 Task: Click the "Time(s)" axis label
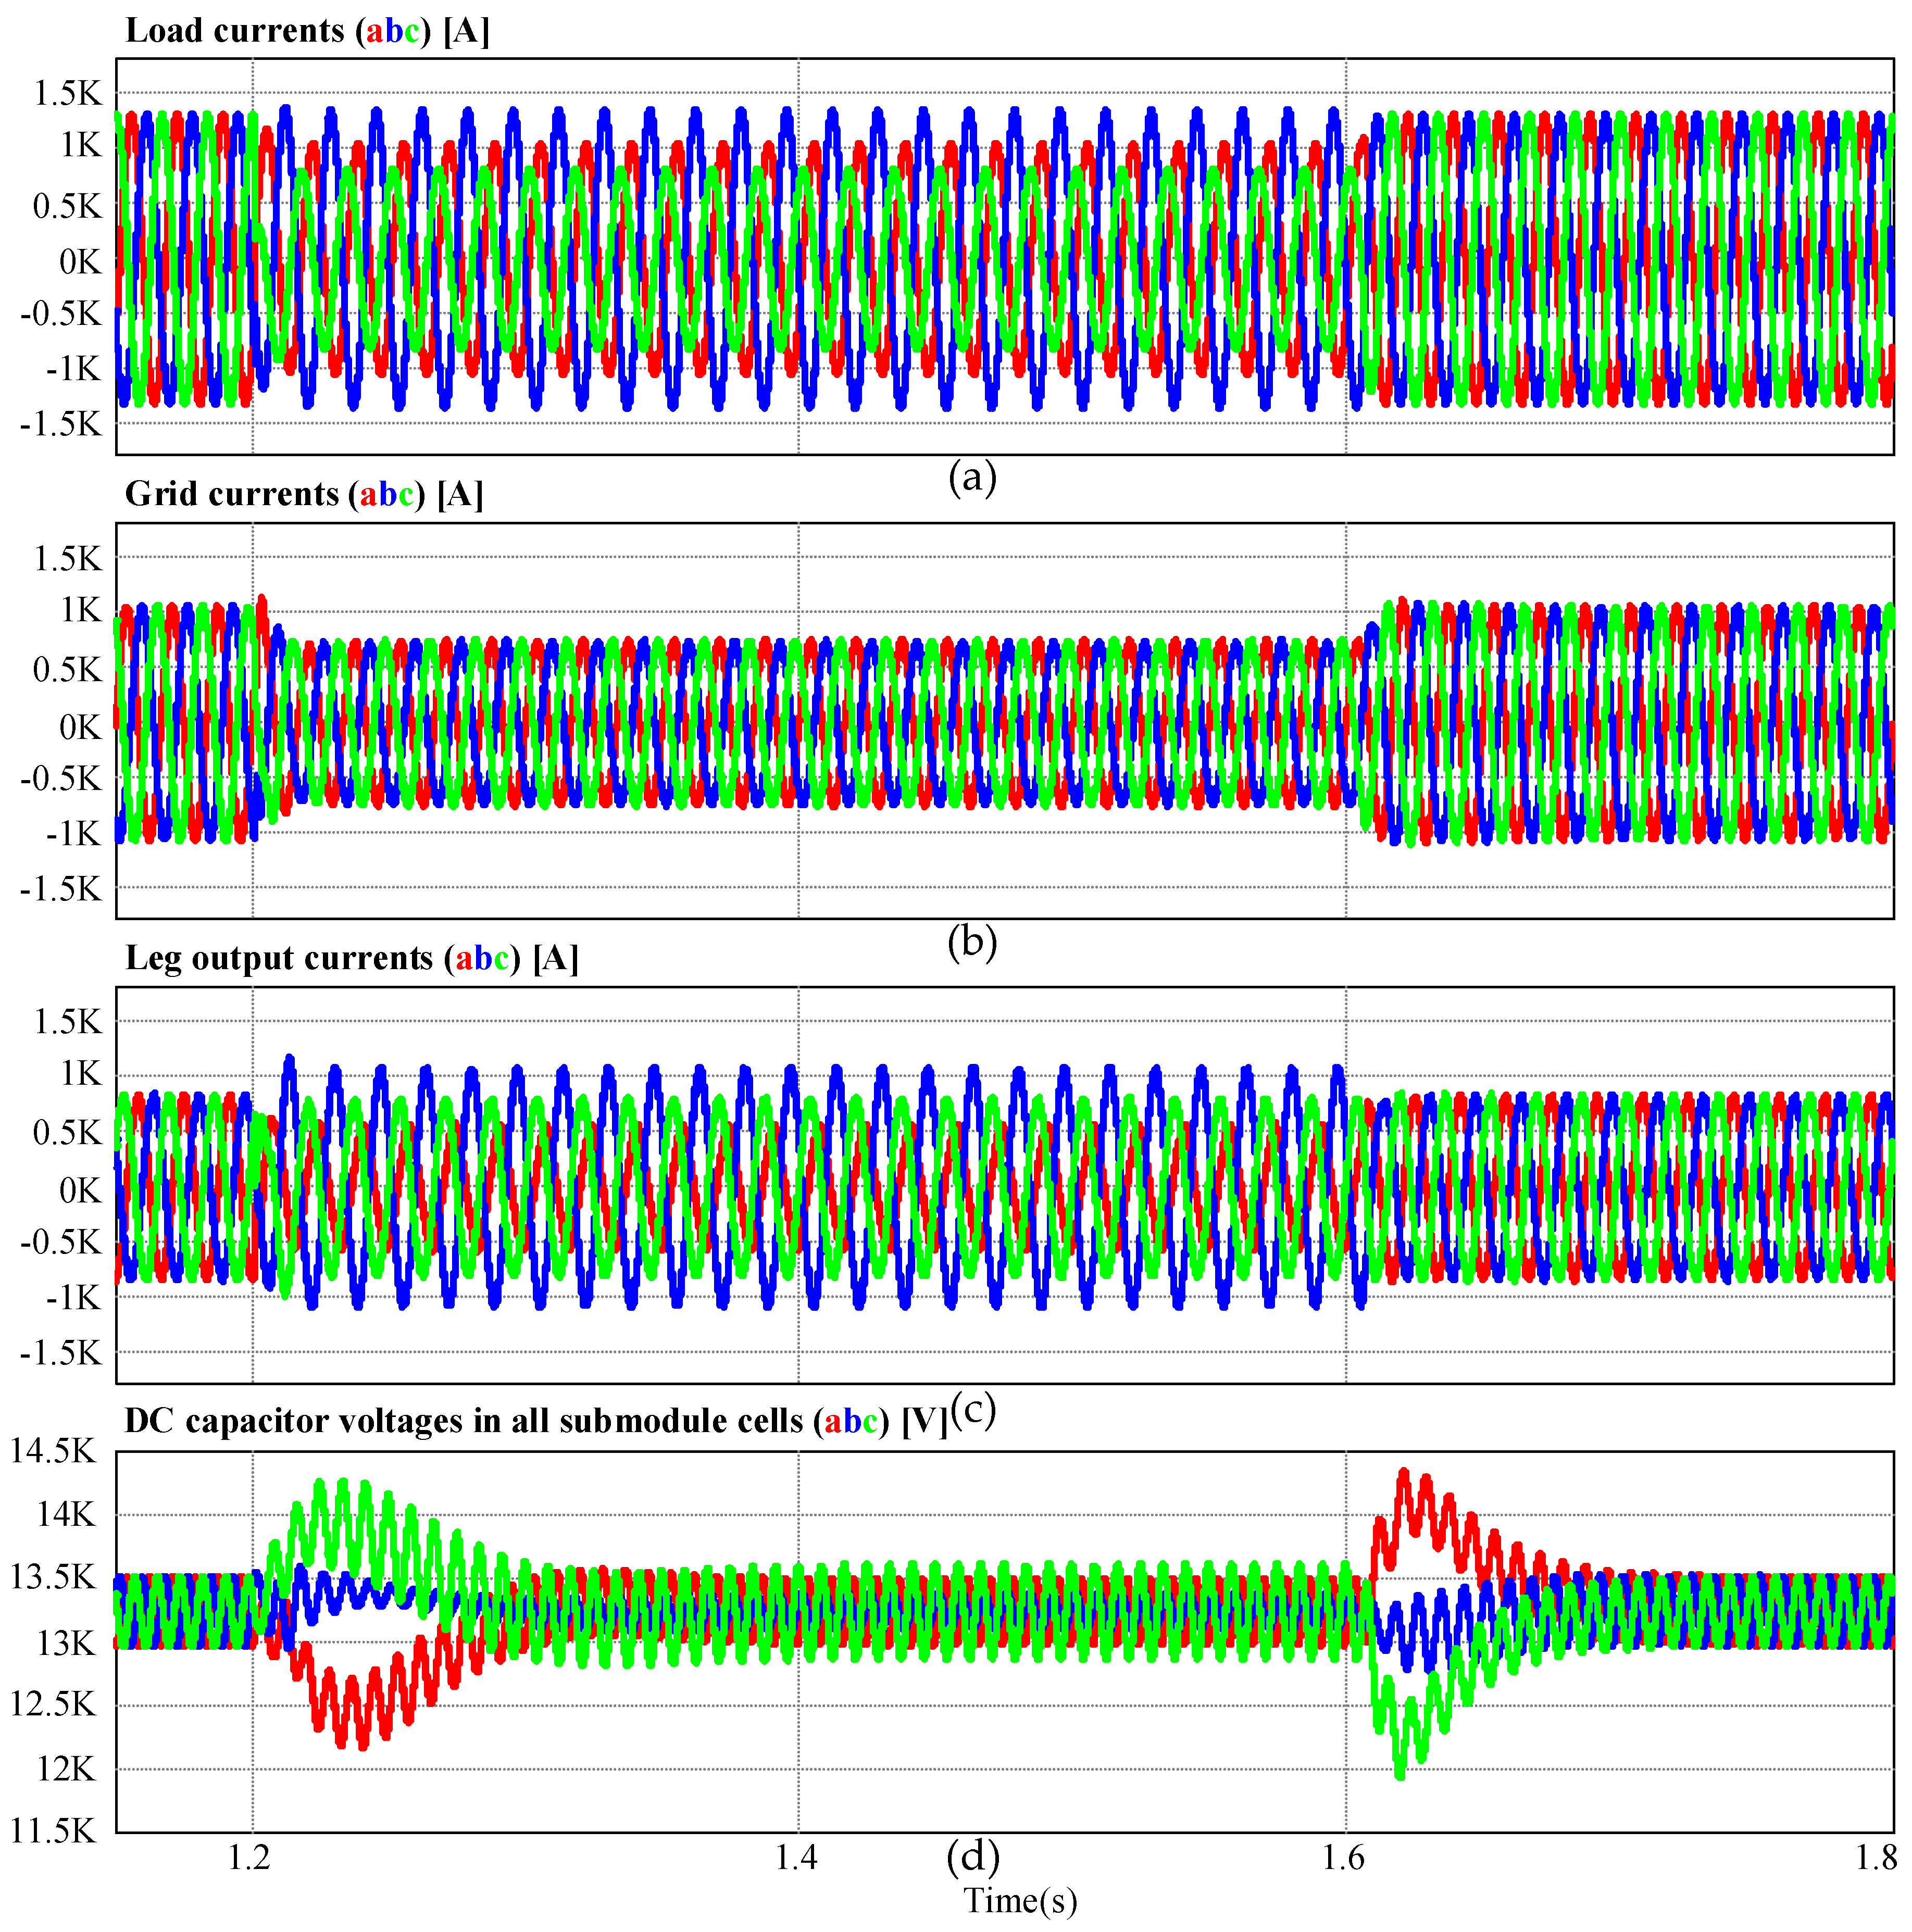coord(1021,1901)
